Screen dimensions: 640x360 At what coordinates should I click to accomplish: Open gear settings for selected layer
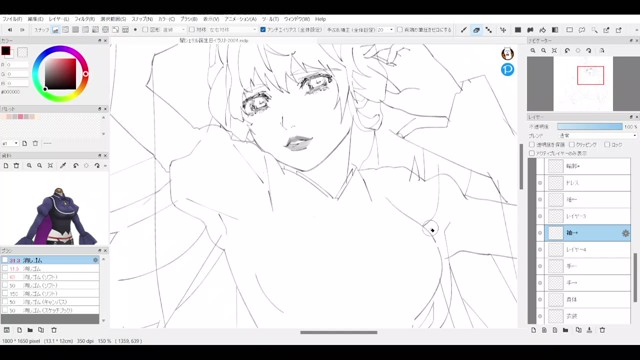[x=625, y=233]
